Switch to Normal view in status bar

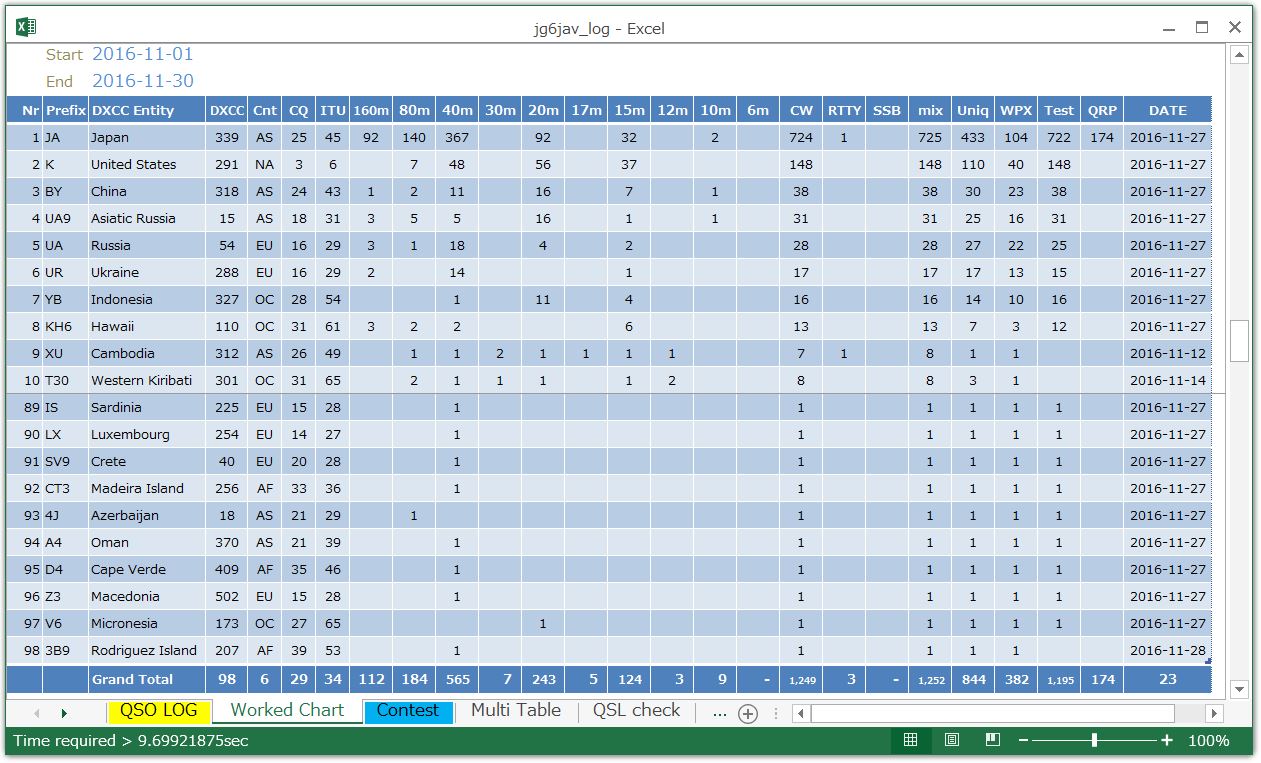pyautogui.click(x=910, y=740)
